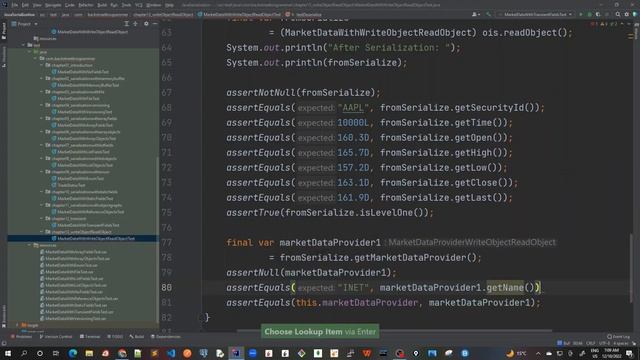Click the Search Everywhere magnifier icon
Screen dimensions: 640x360
coord(618,14)
